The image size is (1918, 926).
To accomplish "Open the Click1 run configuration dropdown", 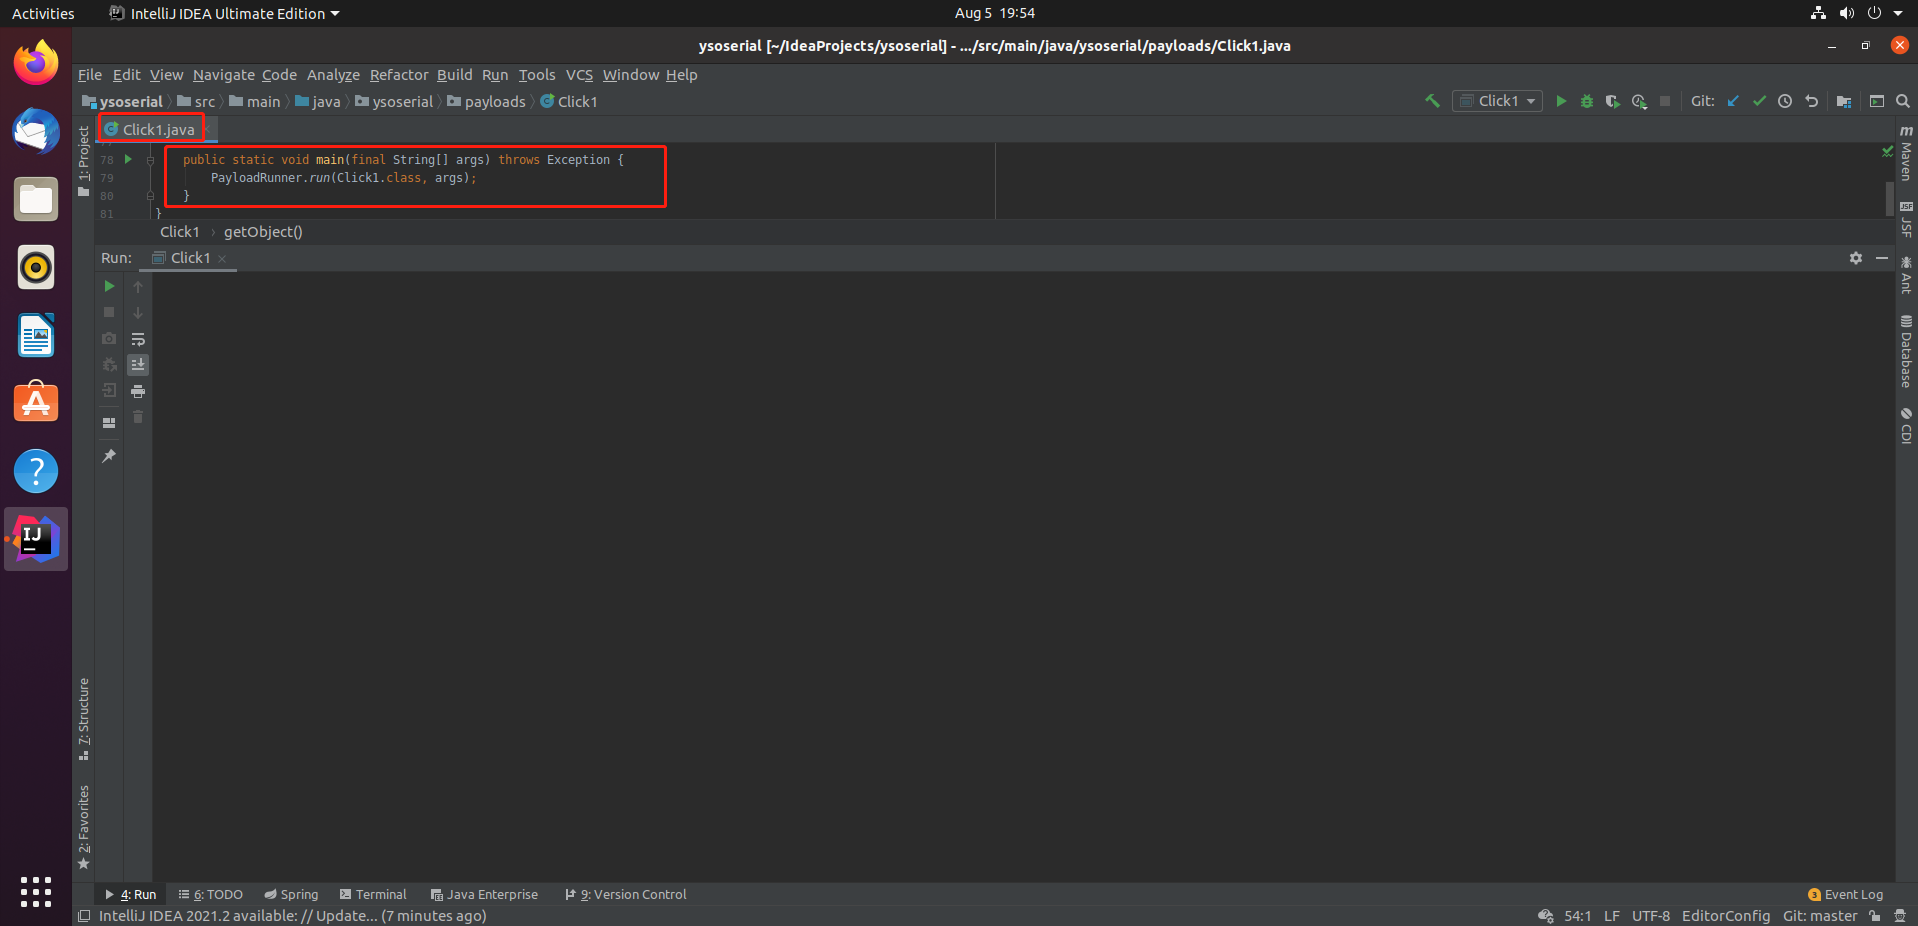I will tap(1498, 101).
